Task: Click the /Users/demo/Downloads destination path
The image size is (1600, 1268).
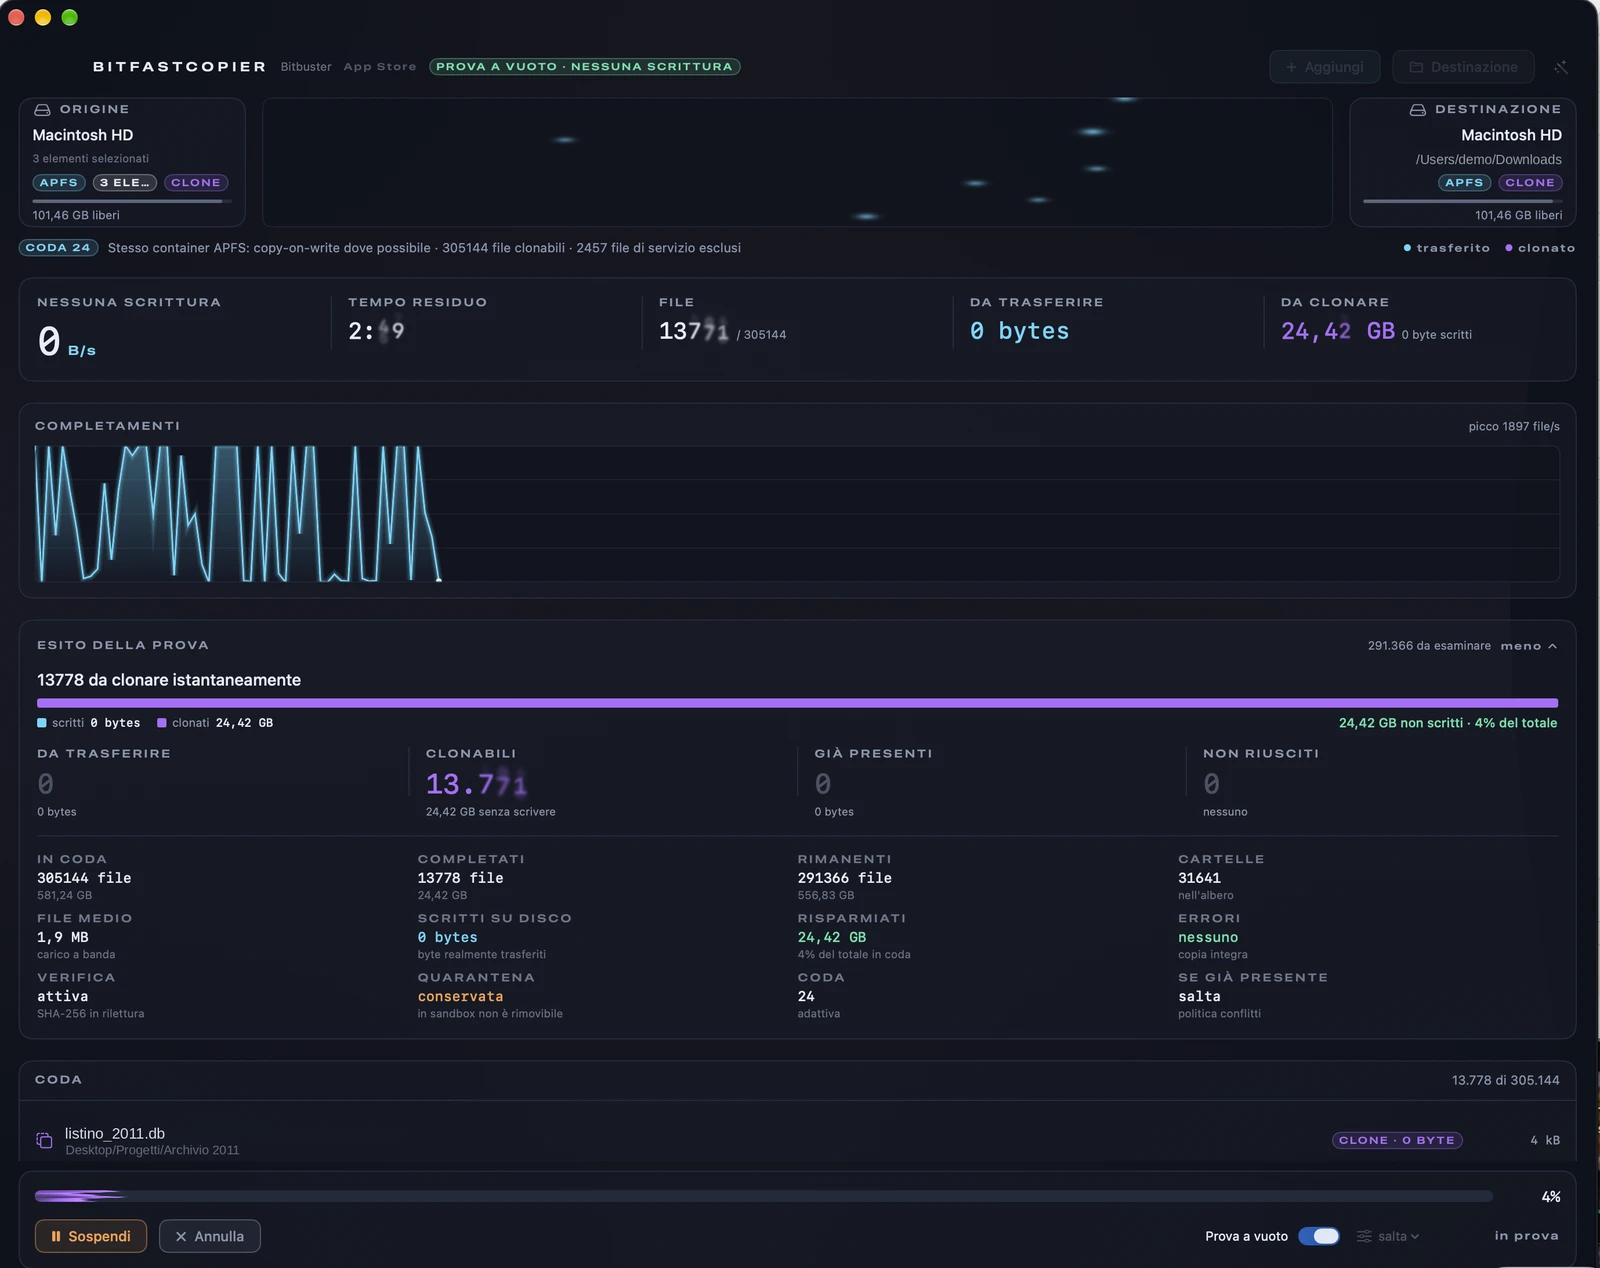Action: tap(1488, 160)
